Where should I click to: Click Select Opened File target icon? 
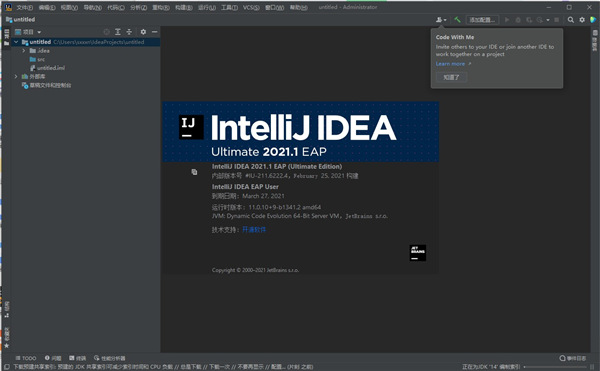(x=106, y=32)
